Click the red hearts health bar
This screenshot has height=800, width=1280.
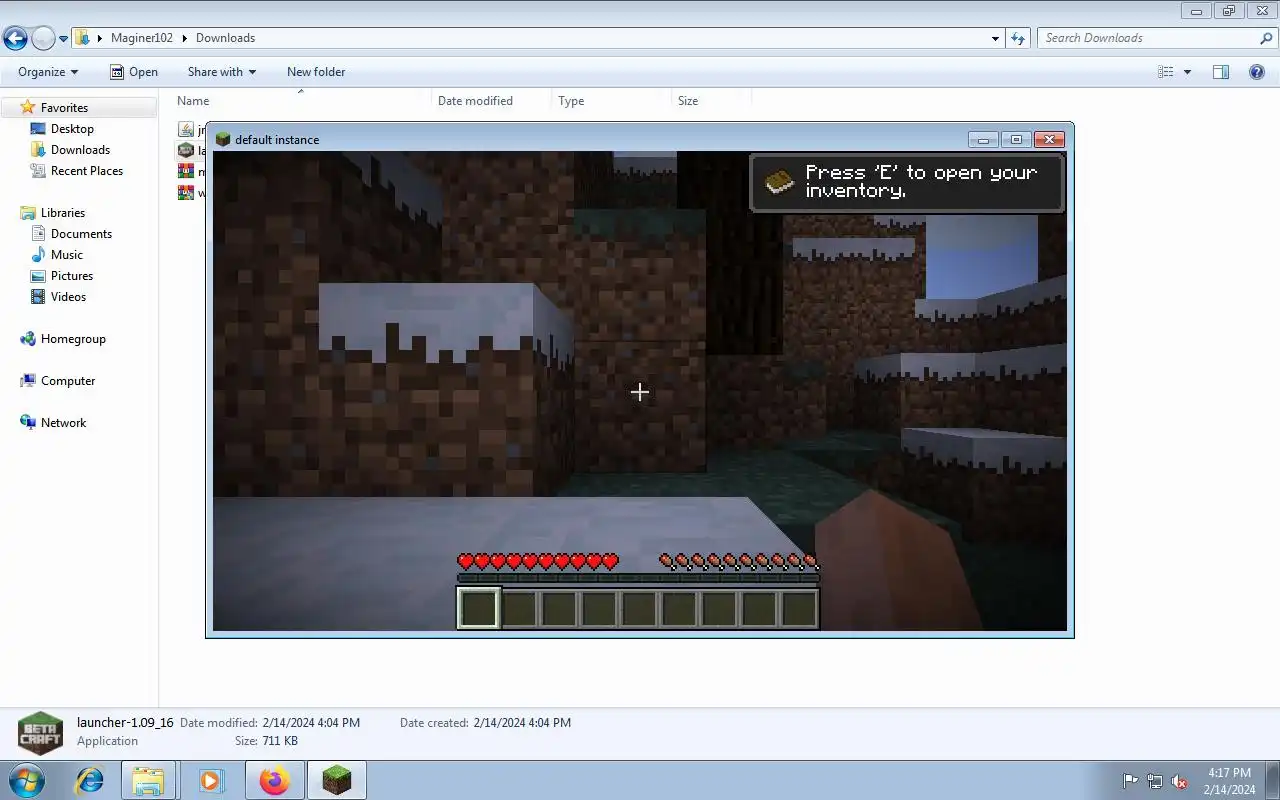[x=538, y=562]
